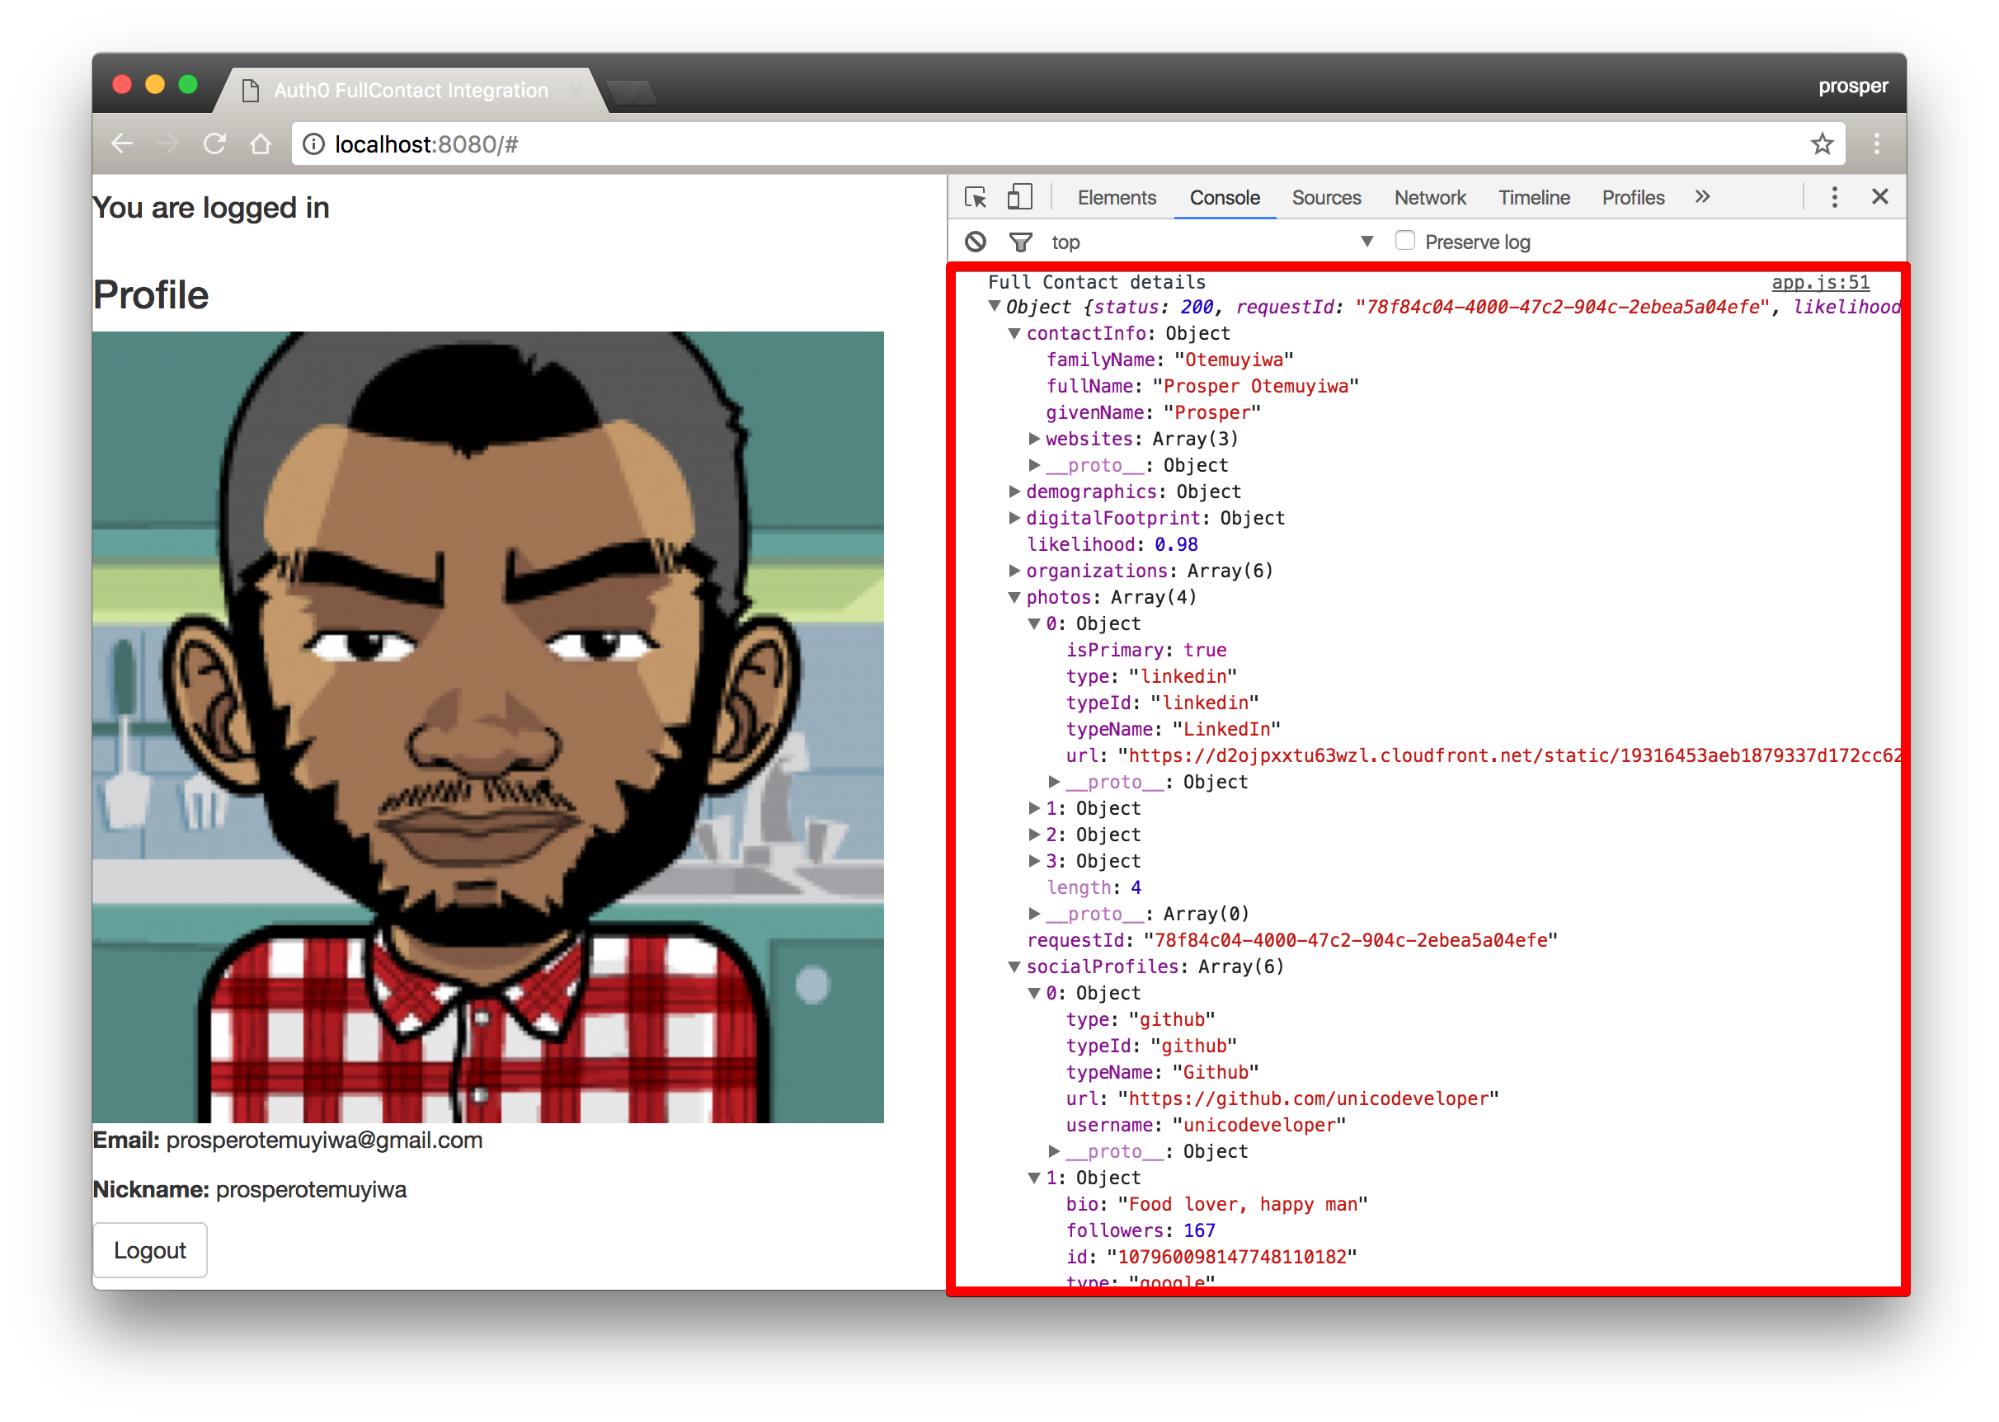Reload the page
This screenshot has width=1999, height=1422.
point(214,144)
